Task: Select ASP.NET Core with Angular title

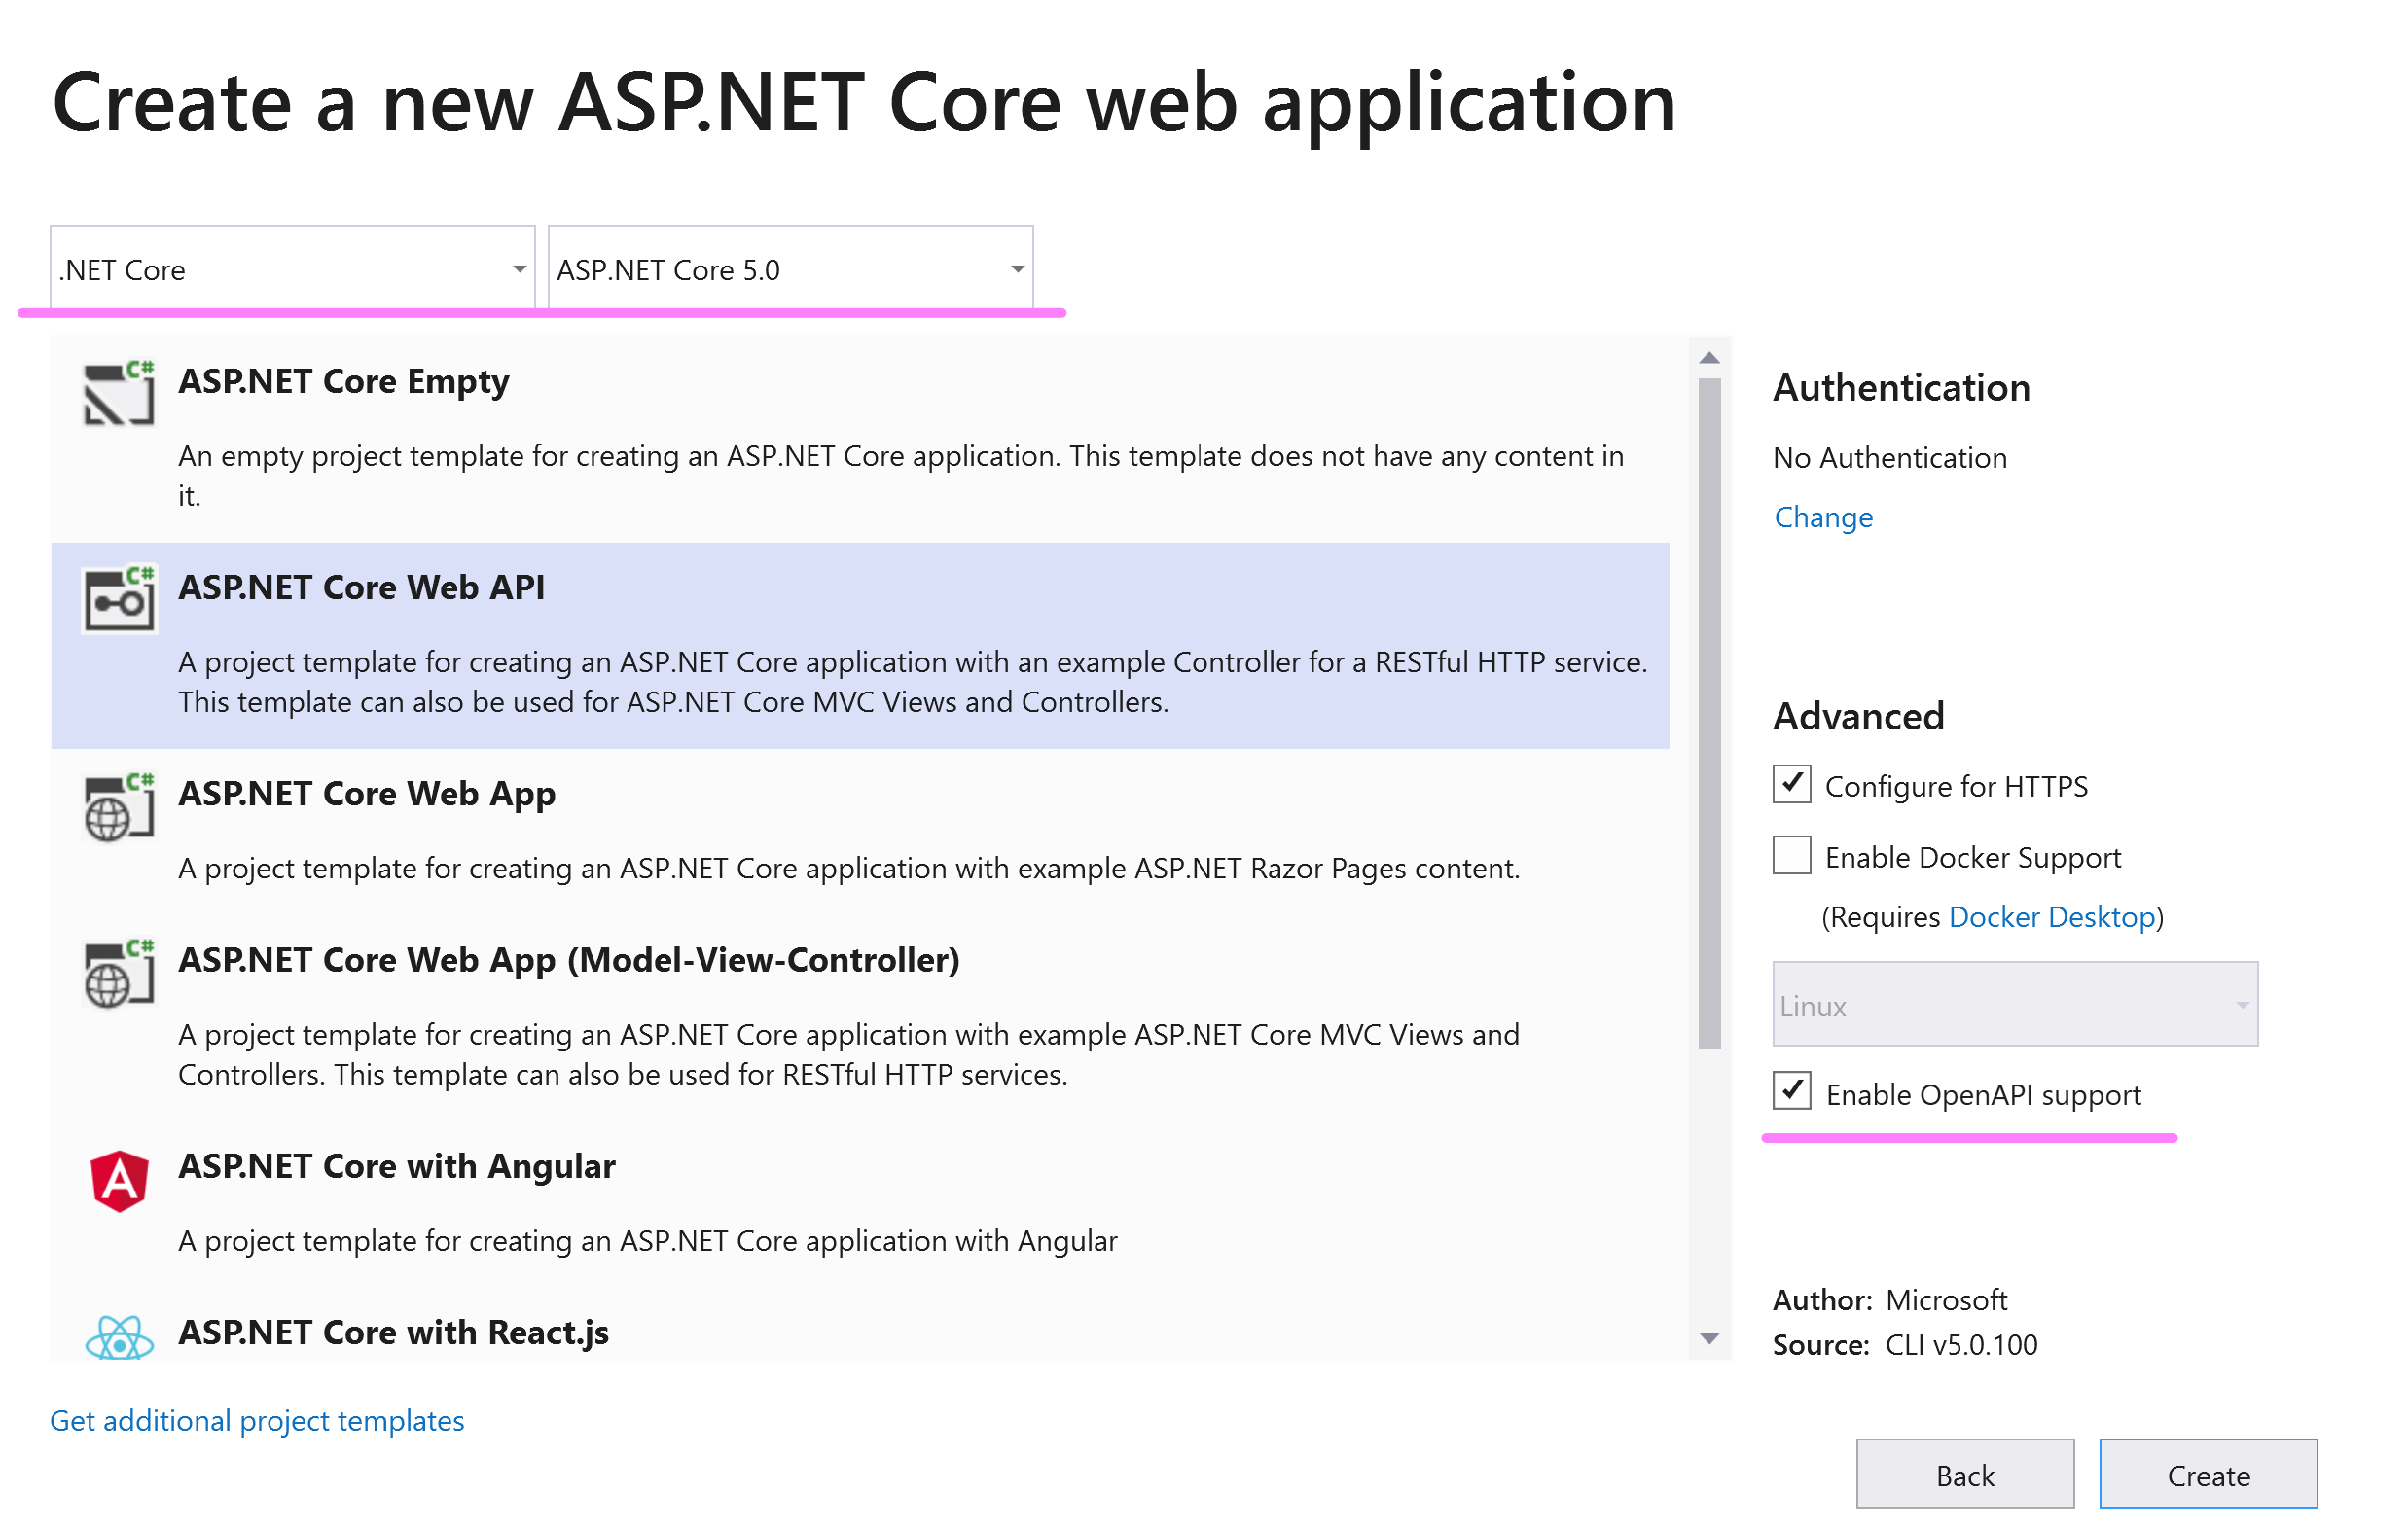Action: pos(396,1166)
